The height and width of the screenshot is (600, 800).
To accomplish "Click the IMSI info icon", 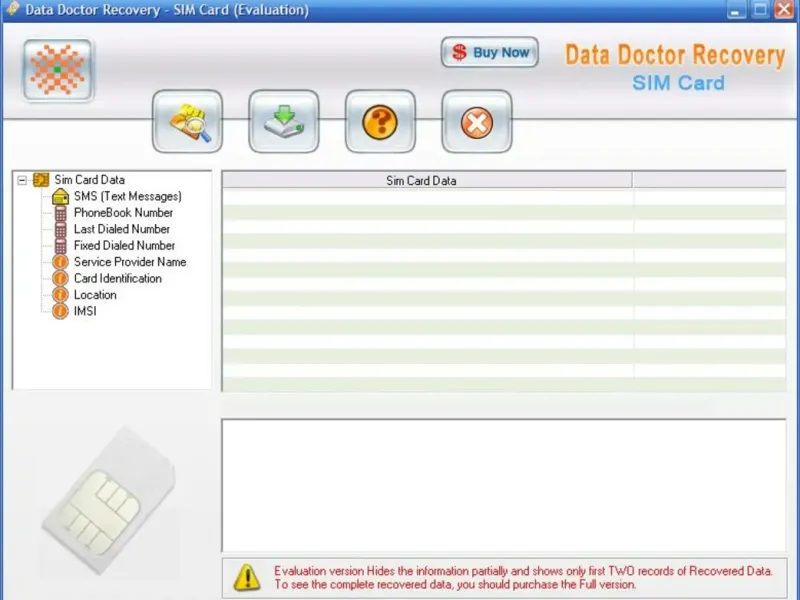I will (x=60, y=311).
